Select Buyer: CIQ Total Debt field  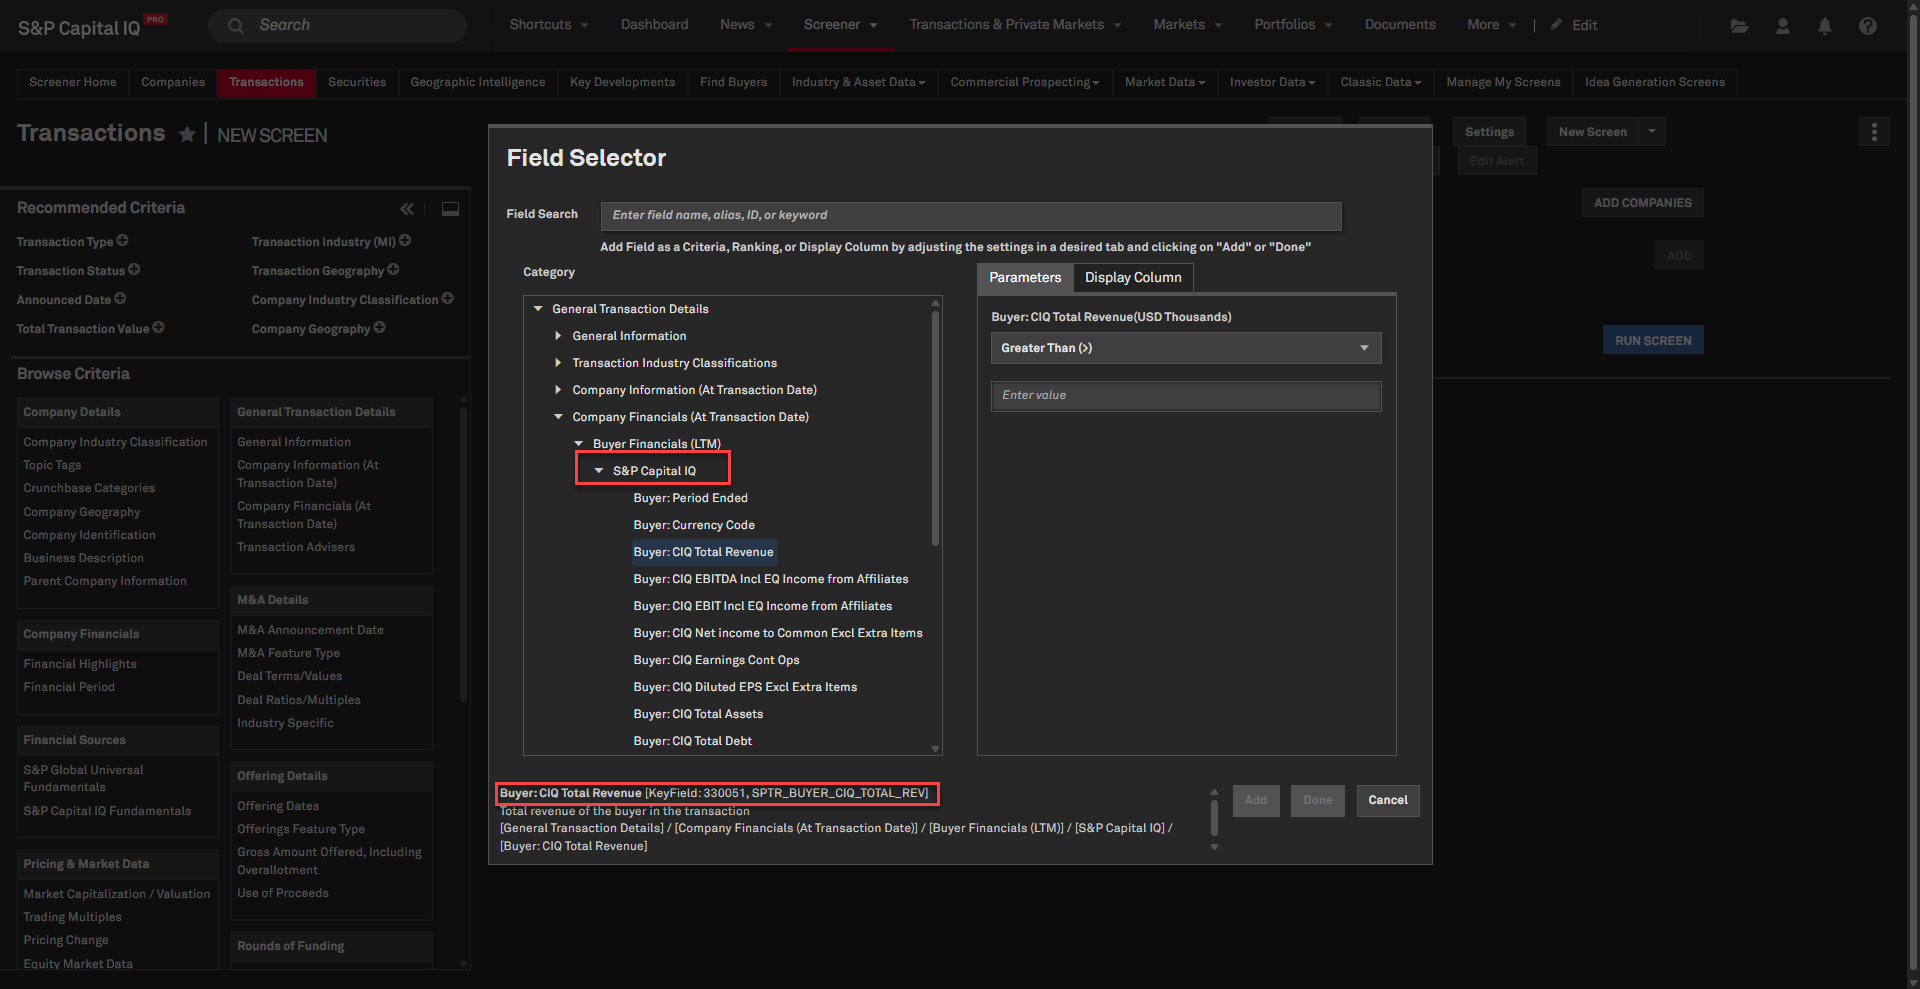tap(693, 741)
